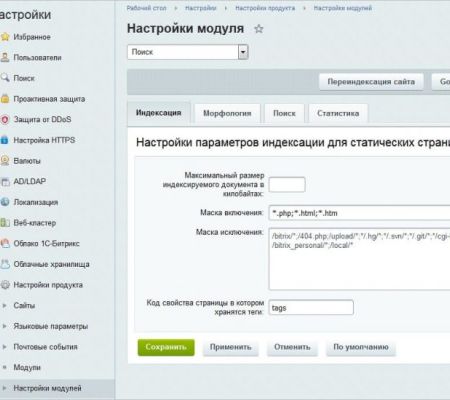Click the Проактивная защита lock icon
The height and width of the screenshot is (400, 450).
pos(5,99)
